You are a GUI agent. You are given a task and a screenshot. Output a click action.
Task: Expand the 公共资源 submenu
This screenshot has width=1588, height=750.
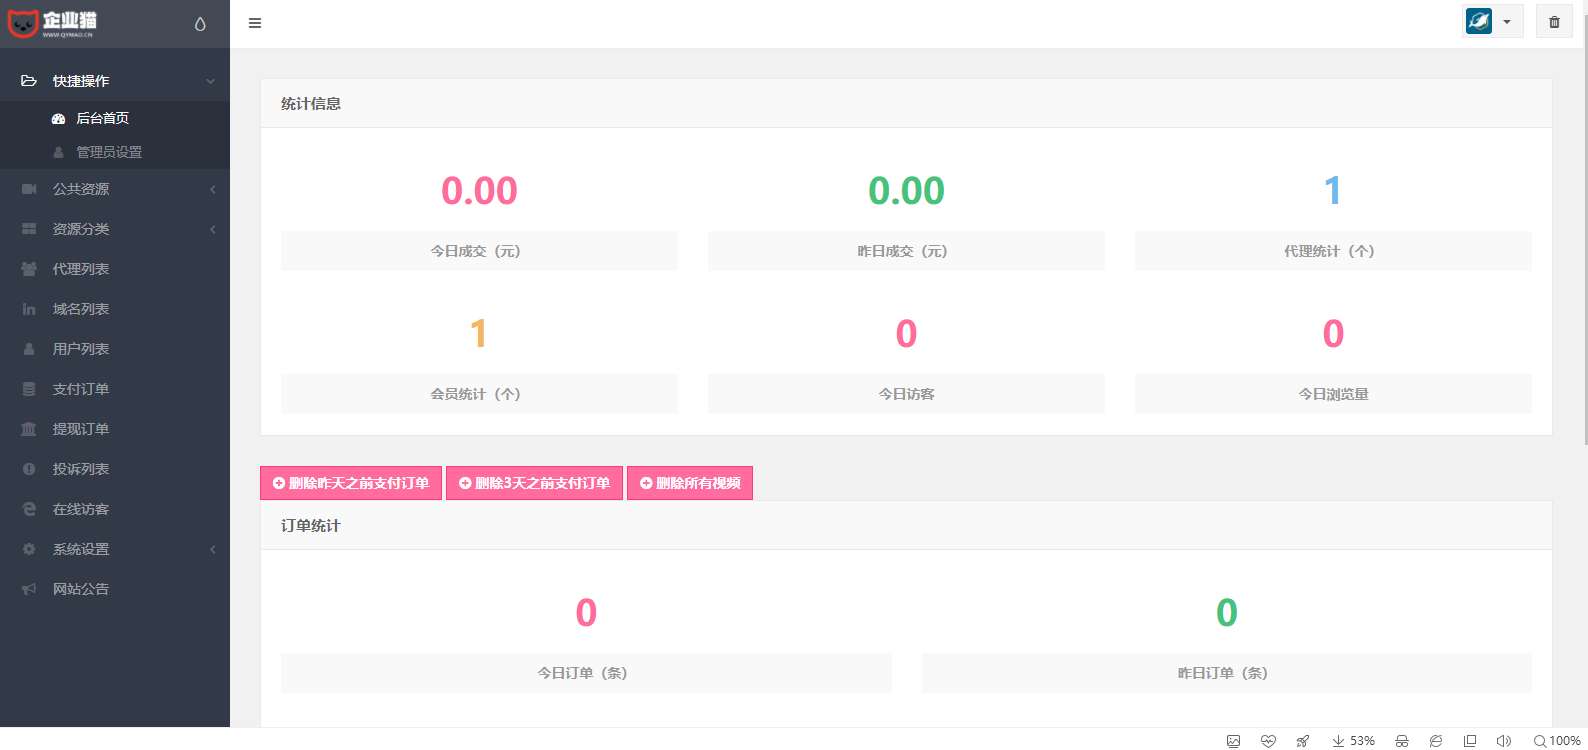(x=115, y=189)
